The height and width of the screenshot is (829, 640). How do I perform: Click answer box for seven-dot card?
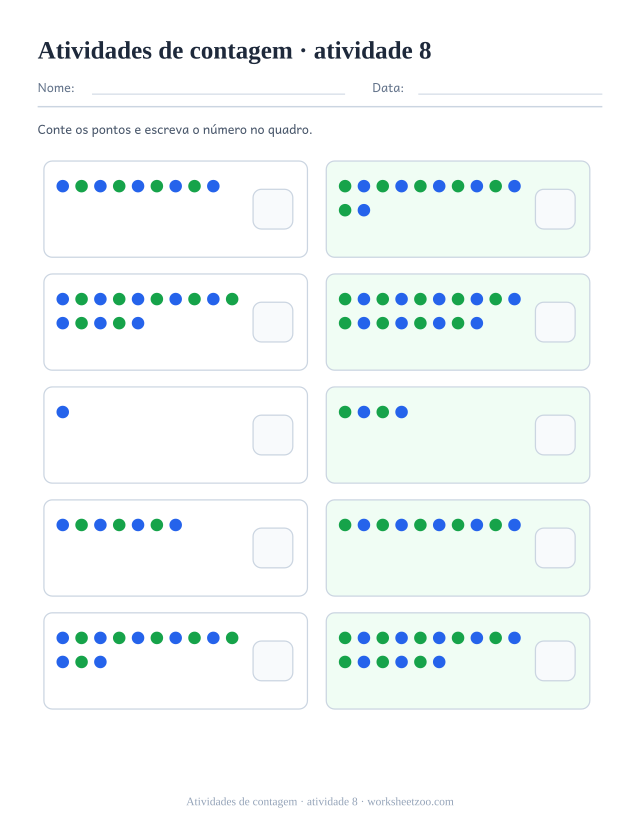click(273, 548)
